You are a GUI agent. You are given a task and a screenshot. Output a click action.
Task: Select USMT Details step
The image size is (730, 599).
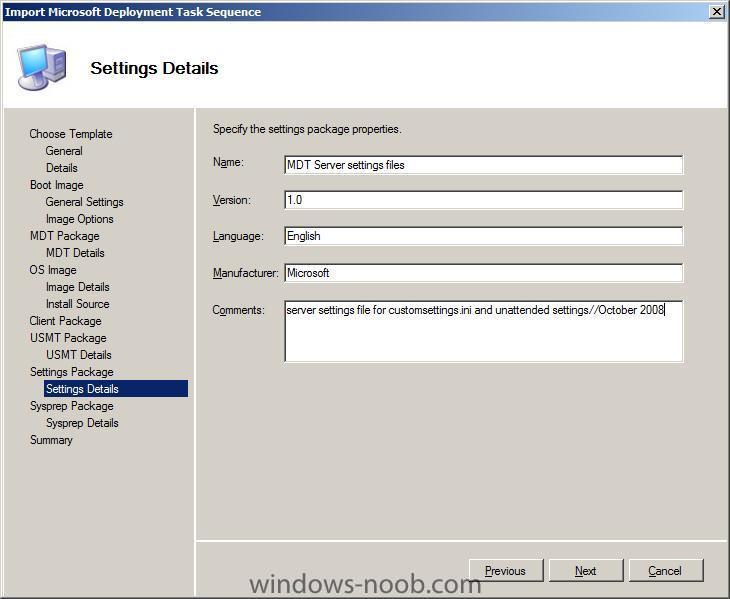pyautogui.click(x=79, y=355)
